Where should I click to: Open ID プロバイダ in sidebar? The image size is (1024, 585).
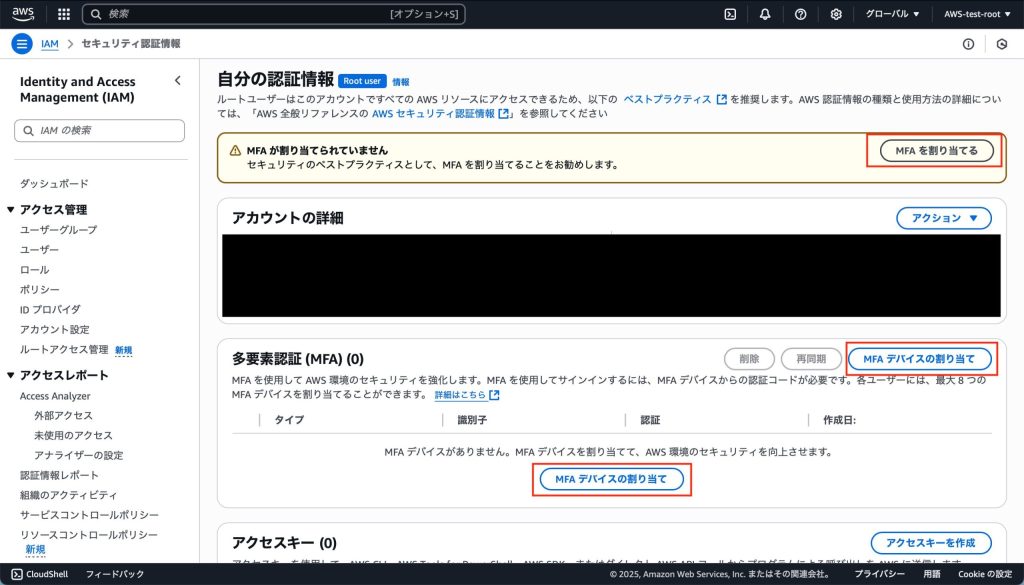coord(50,309)
